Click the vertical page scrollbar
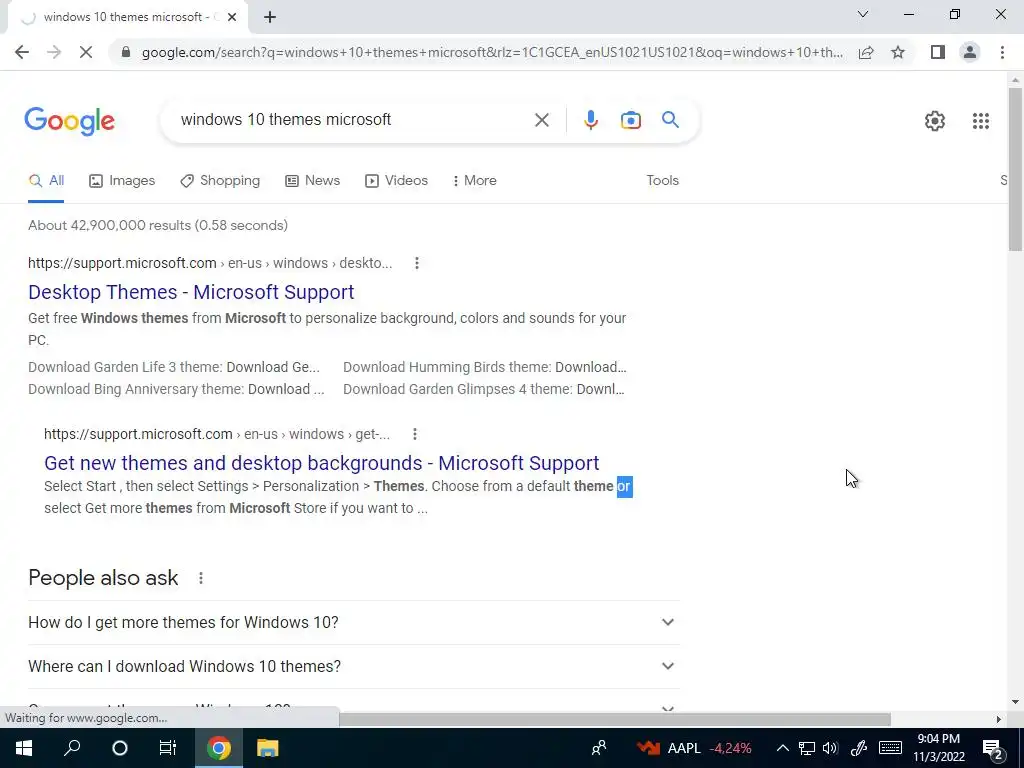1024x768 pixels. coord(1015,170)
